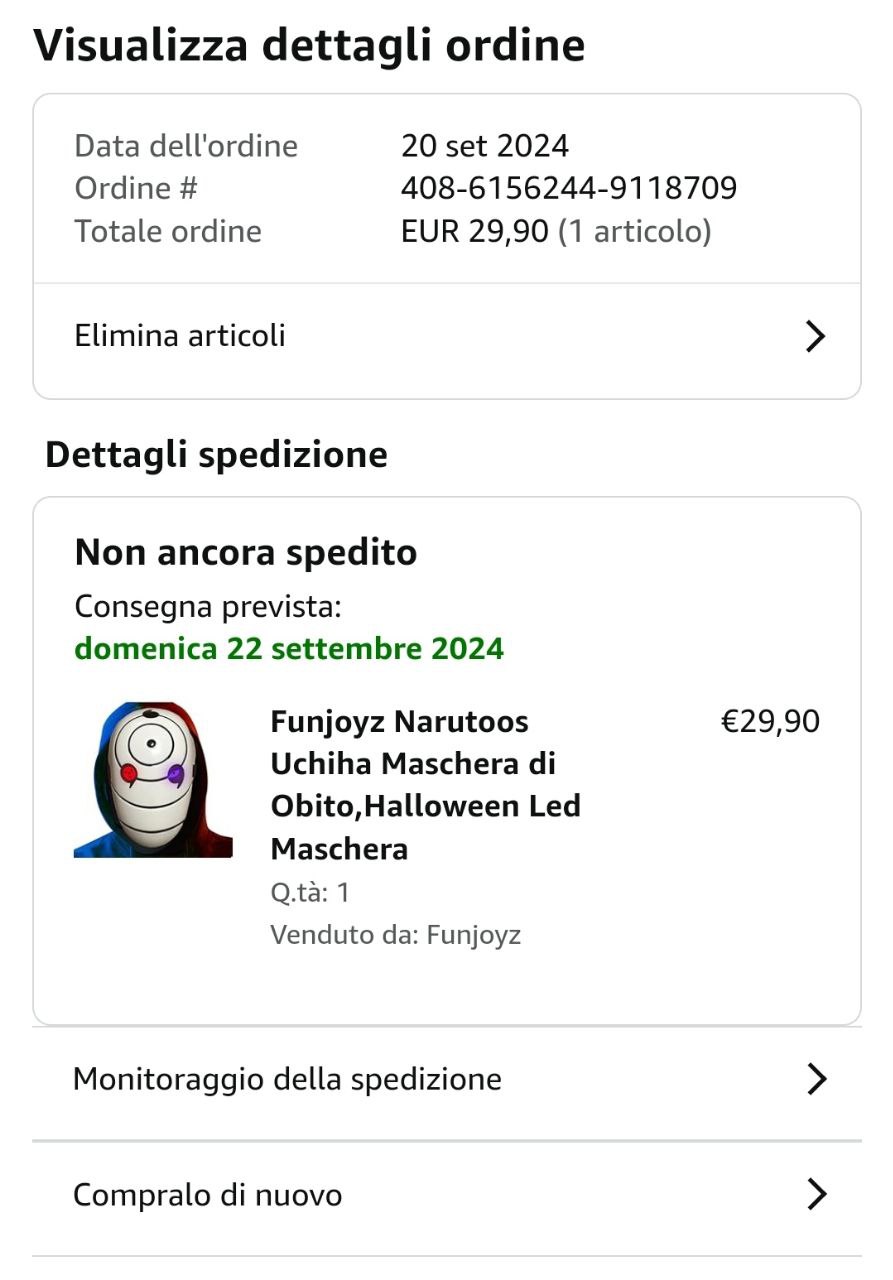This screenshot has height=1280, width=893.
Task: Click the Consegna prevista label
Action: (208, 607)
